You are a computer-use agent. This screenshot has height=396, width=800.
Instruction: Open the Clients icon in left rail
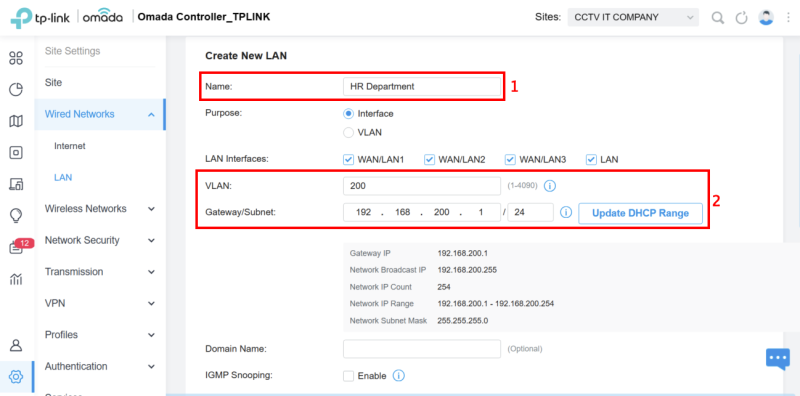pos(16,184)
